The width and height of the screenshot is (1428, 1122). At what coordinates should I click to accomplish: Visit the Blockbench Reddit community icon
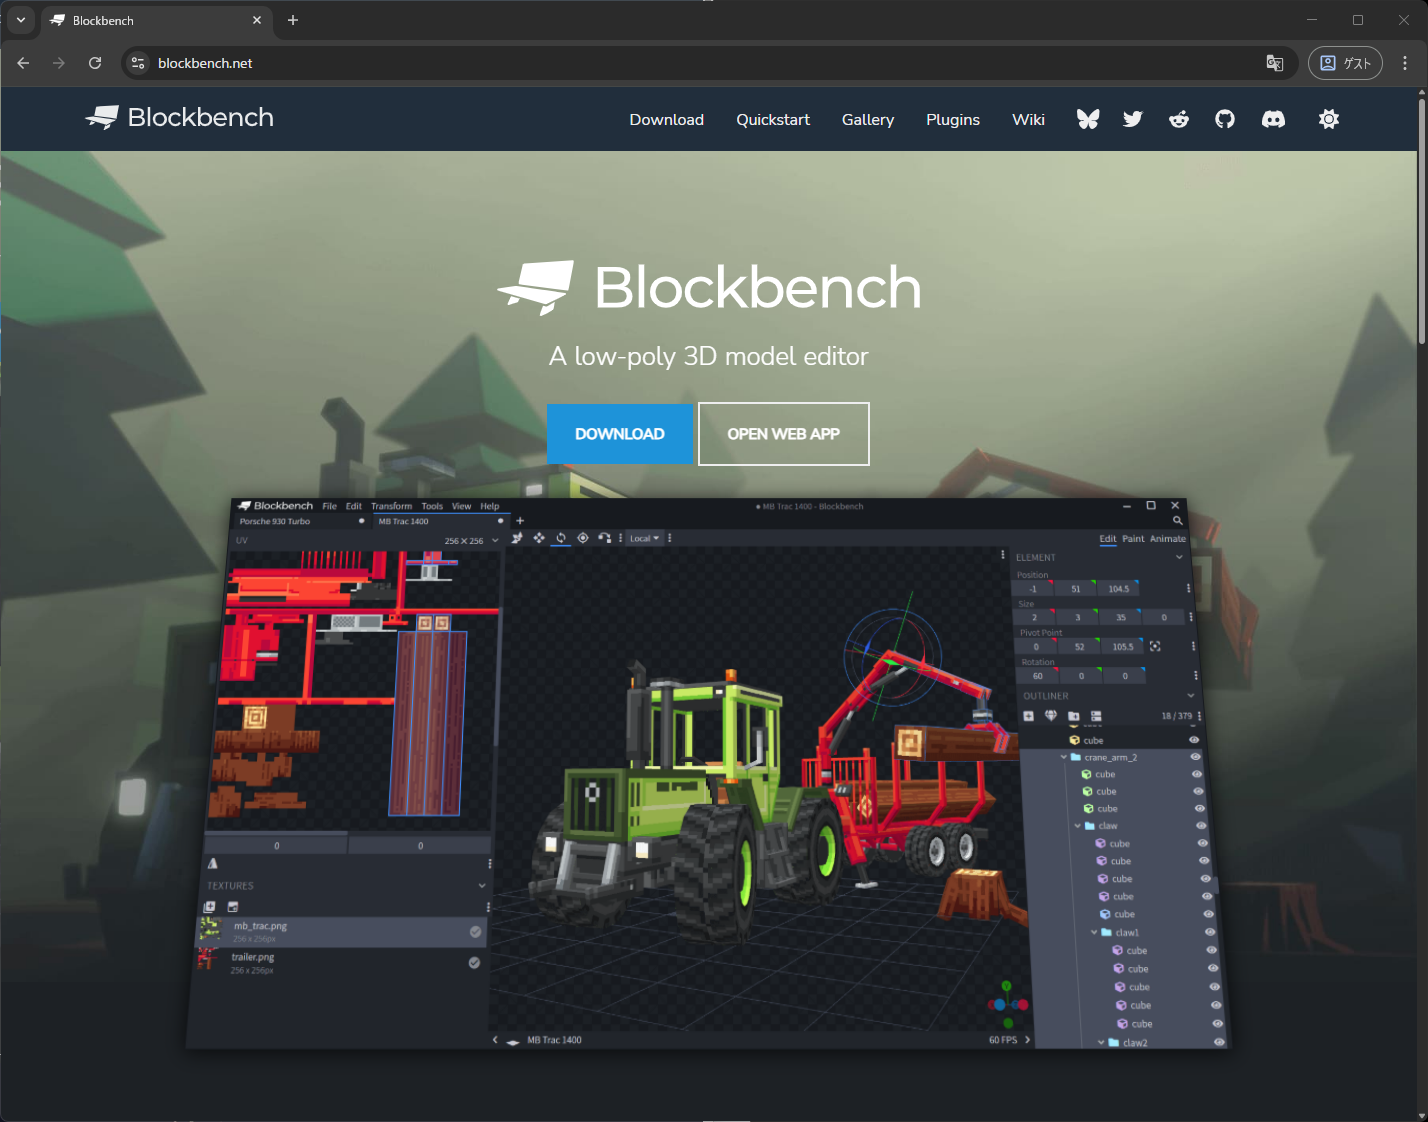point(1179,119)
